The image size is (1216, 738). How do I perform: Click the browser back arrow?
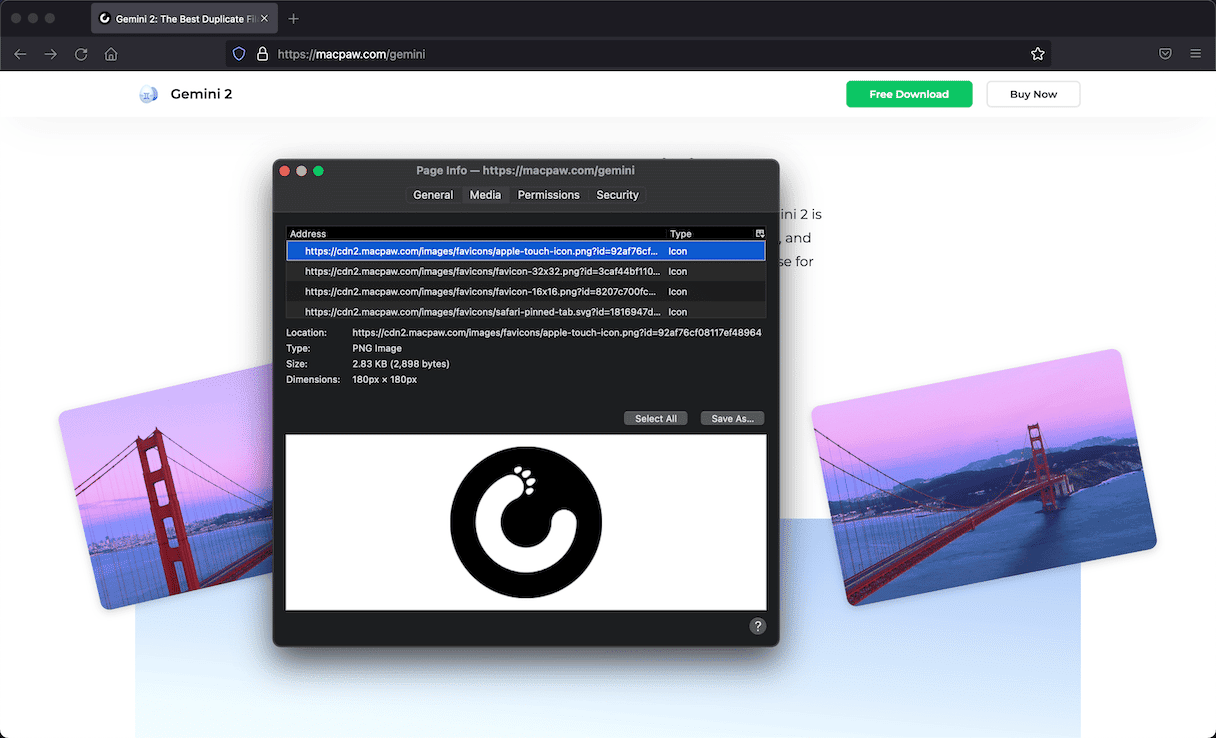point(20,54)
